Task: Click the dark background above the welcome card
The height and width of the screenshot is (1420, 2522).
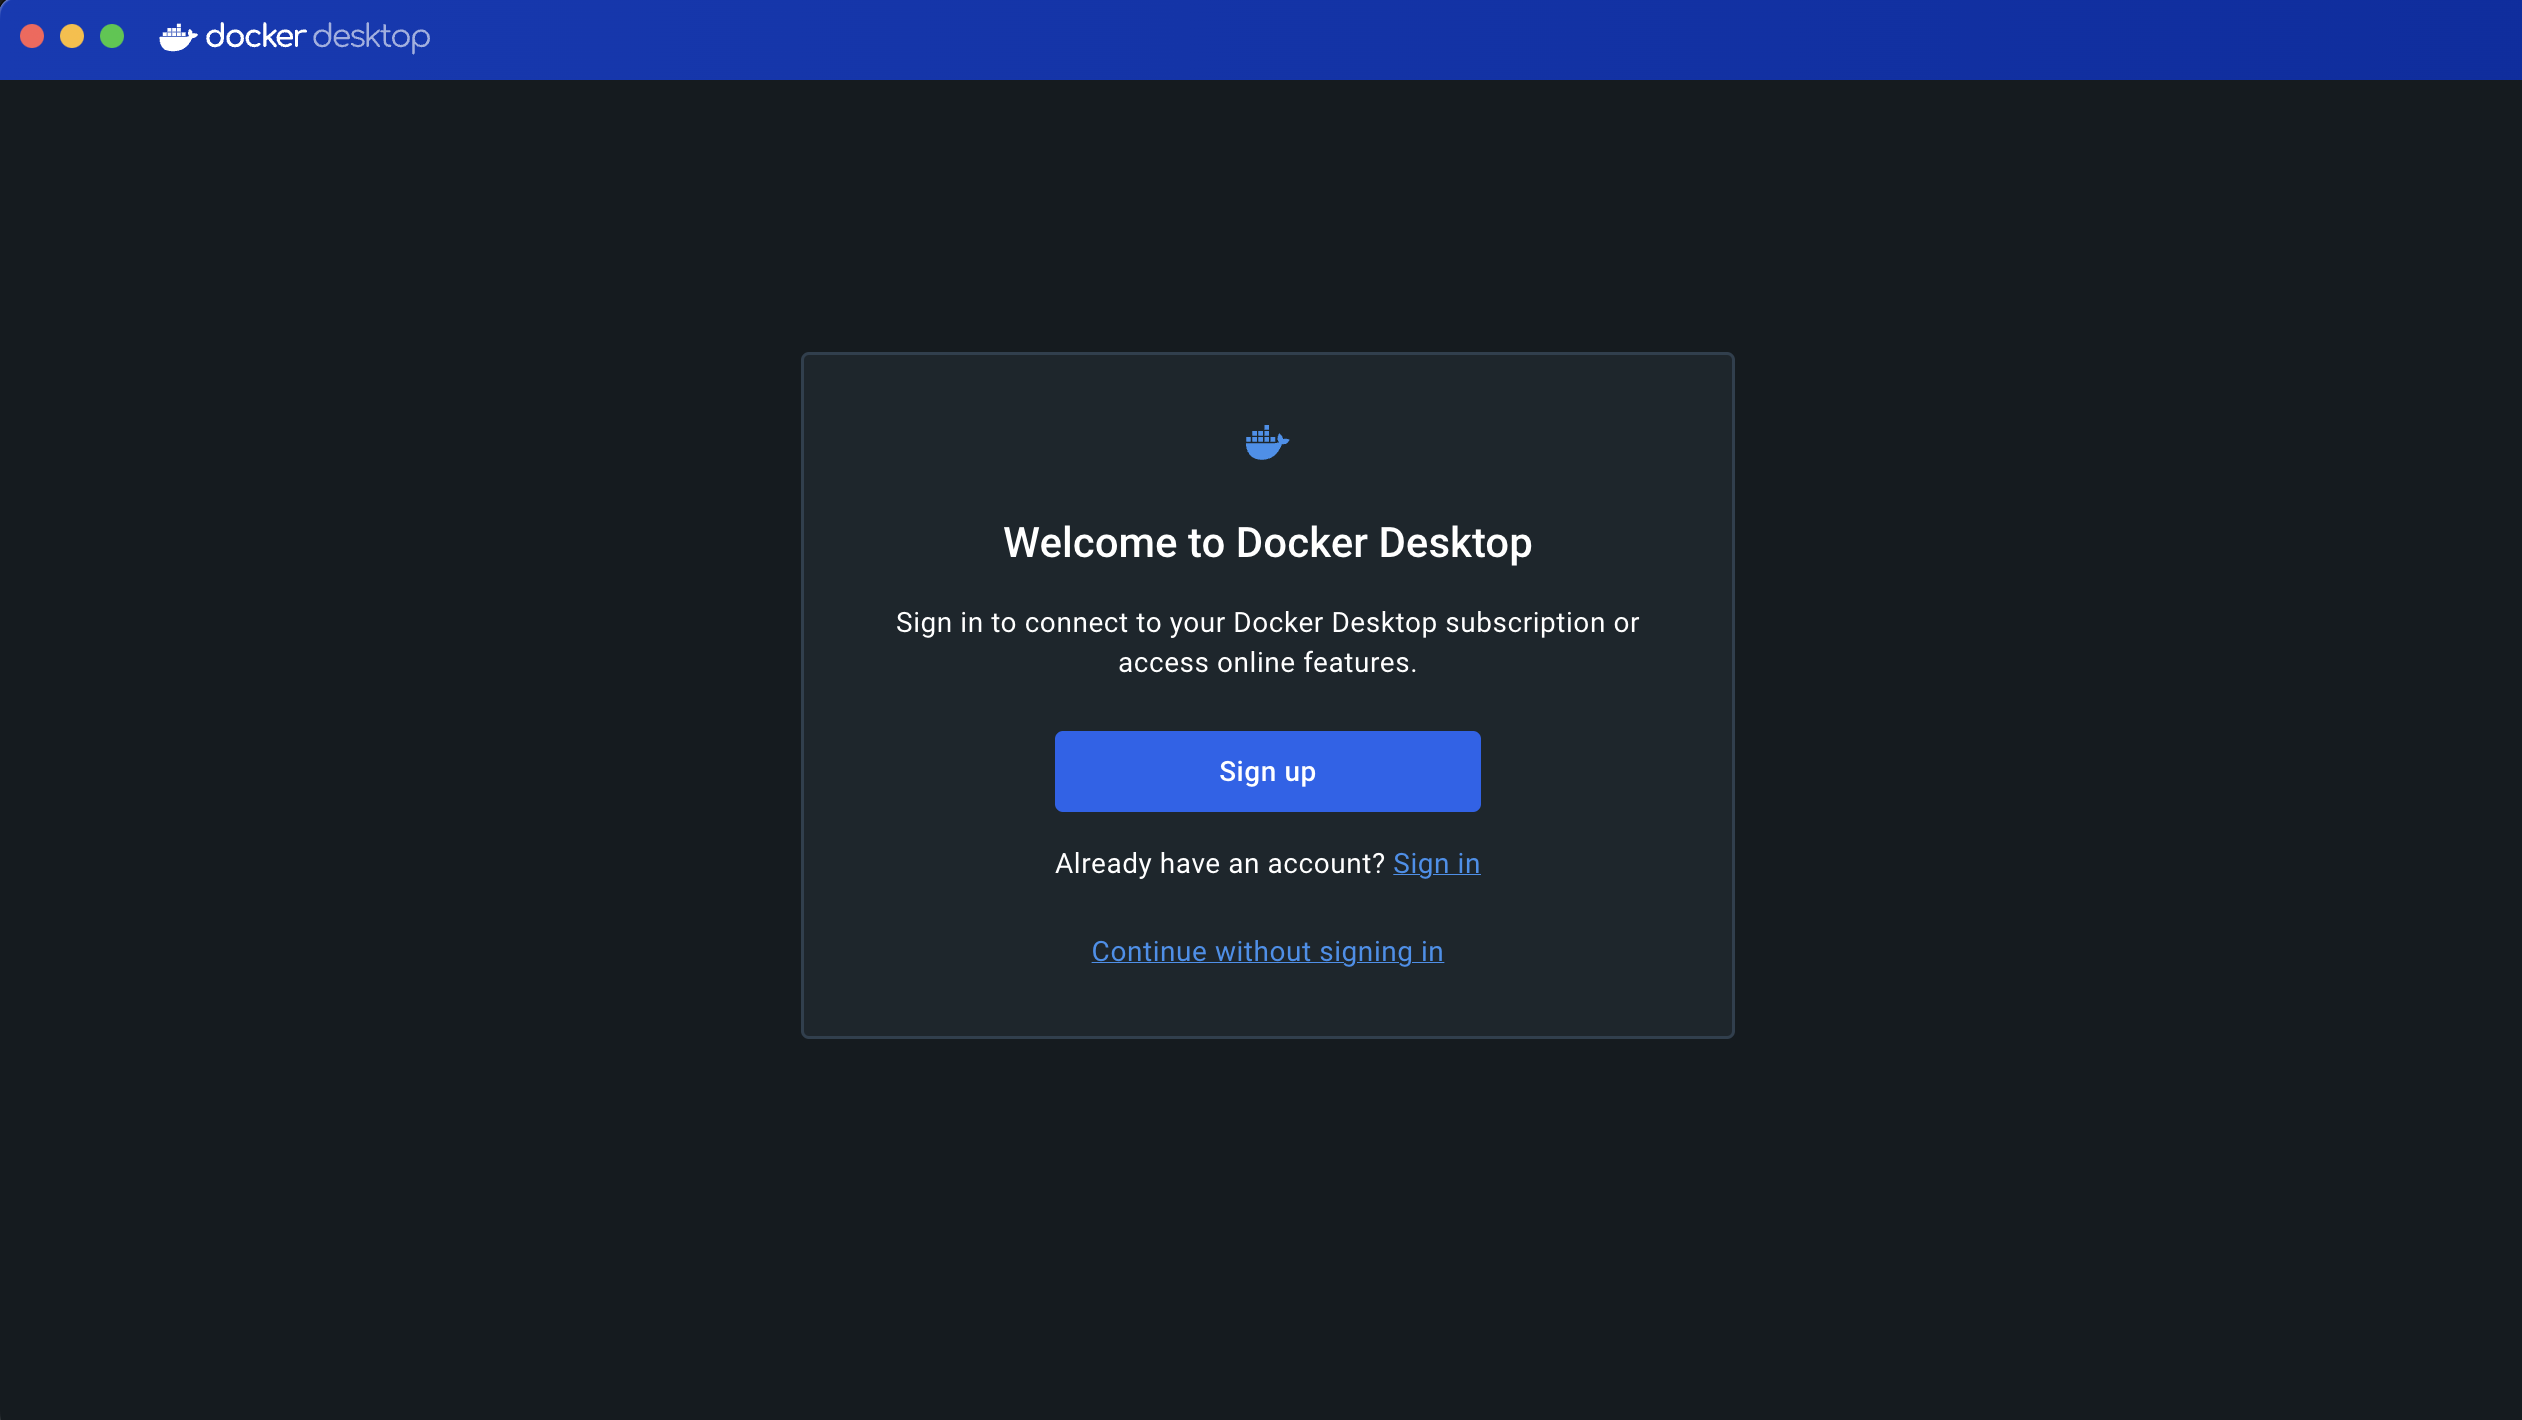Action: pos(1267,215)
